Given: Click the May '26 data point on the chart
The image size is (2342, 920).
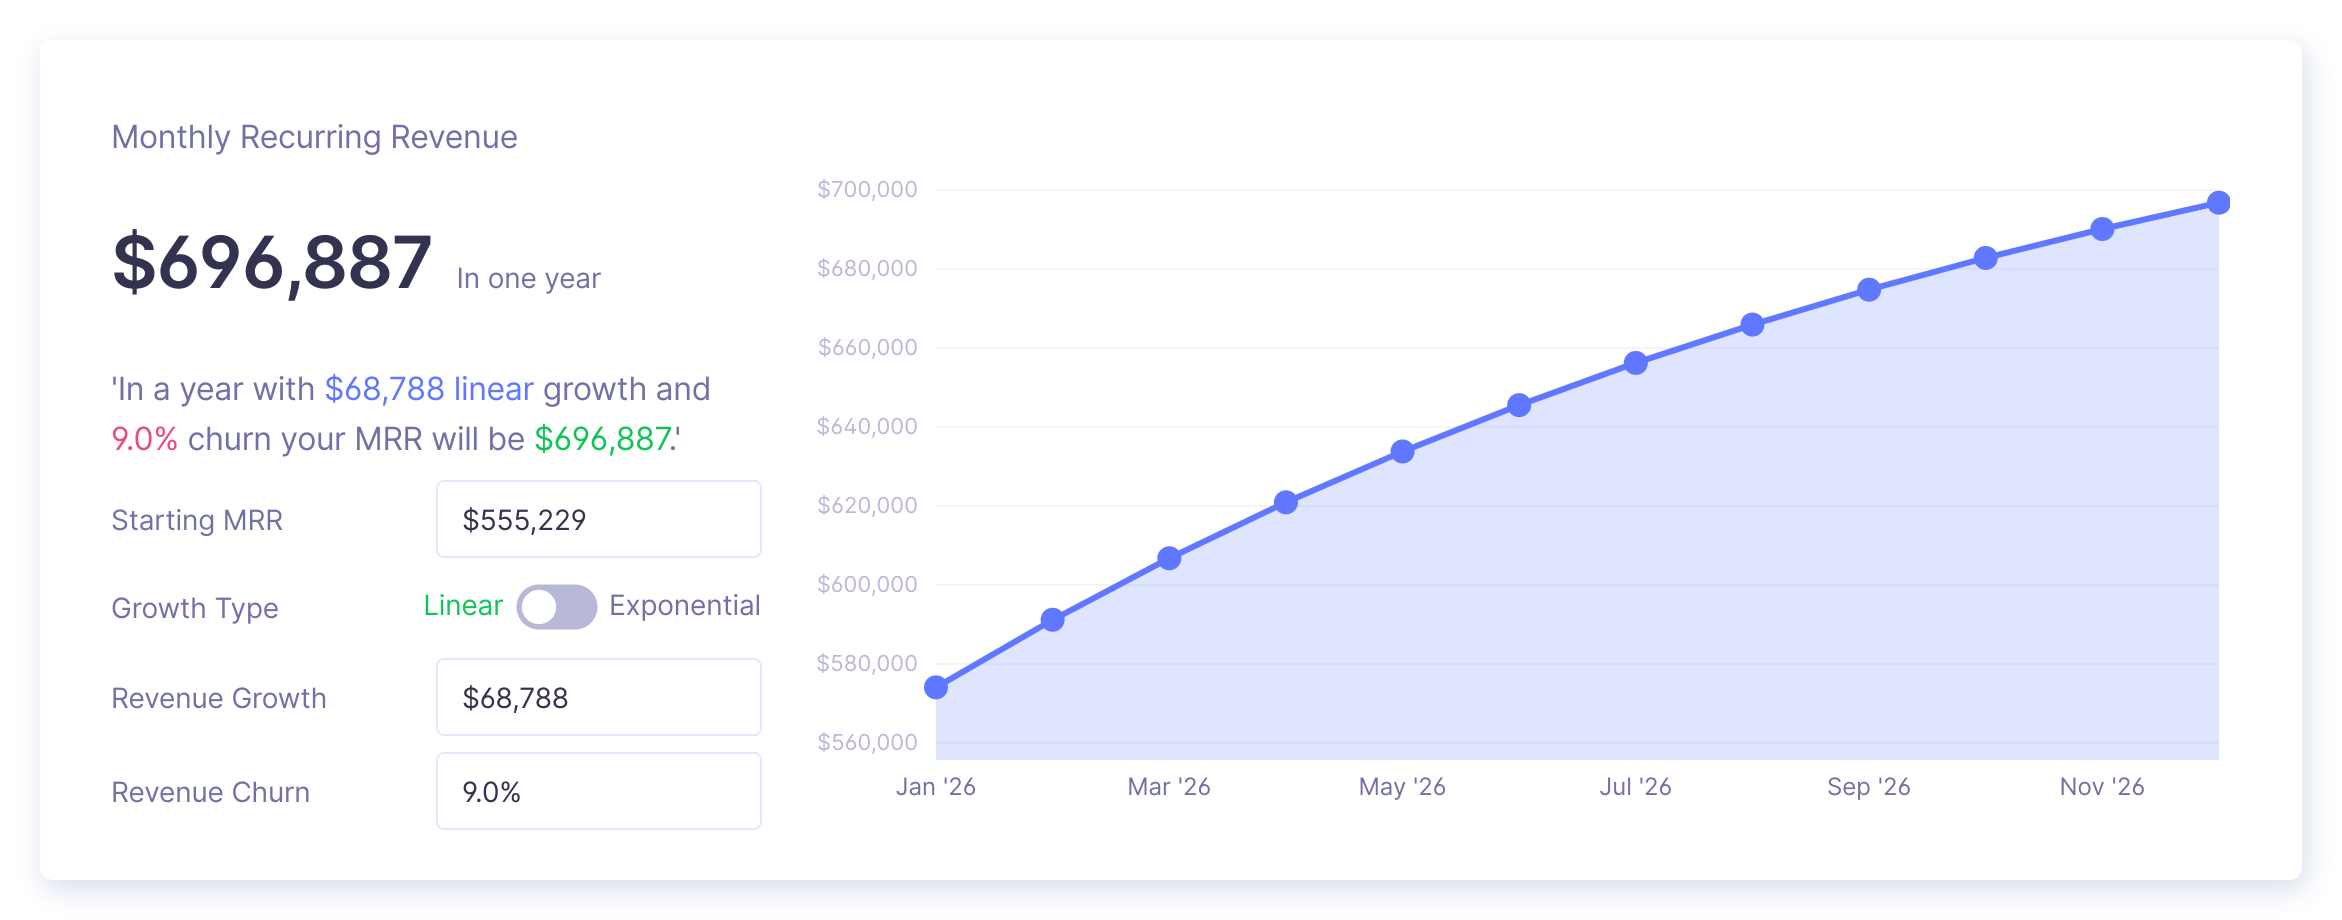Looking at the screenshot, I should tap(1402, 452).
